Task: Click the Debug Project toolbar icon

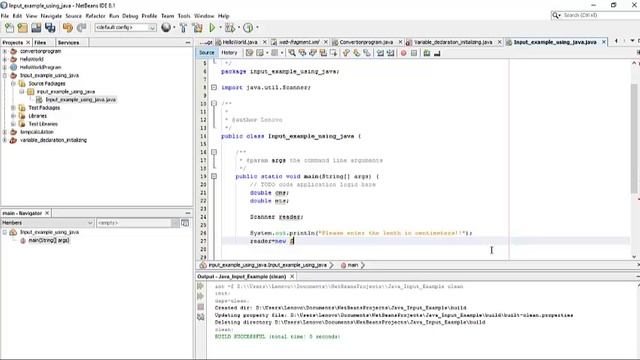Action: click(230, 27)
